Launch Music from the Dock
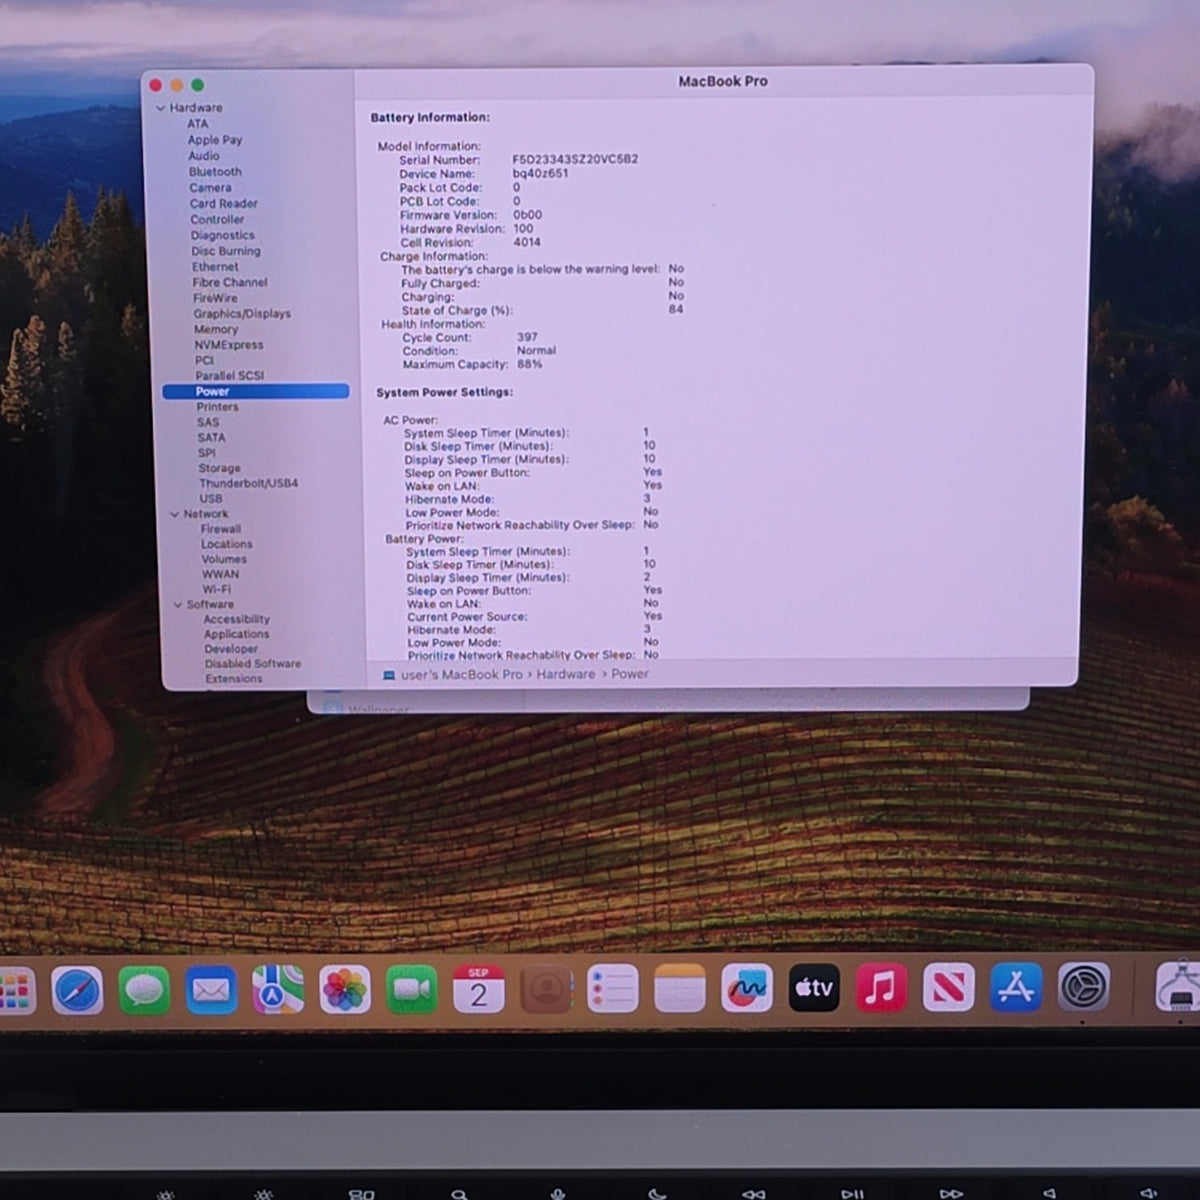The image size is (1200, 1200). pos(881,989)
